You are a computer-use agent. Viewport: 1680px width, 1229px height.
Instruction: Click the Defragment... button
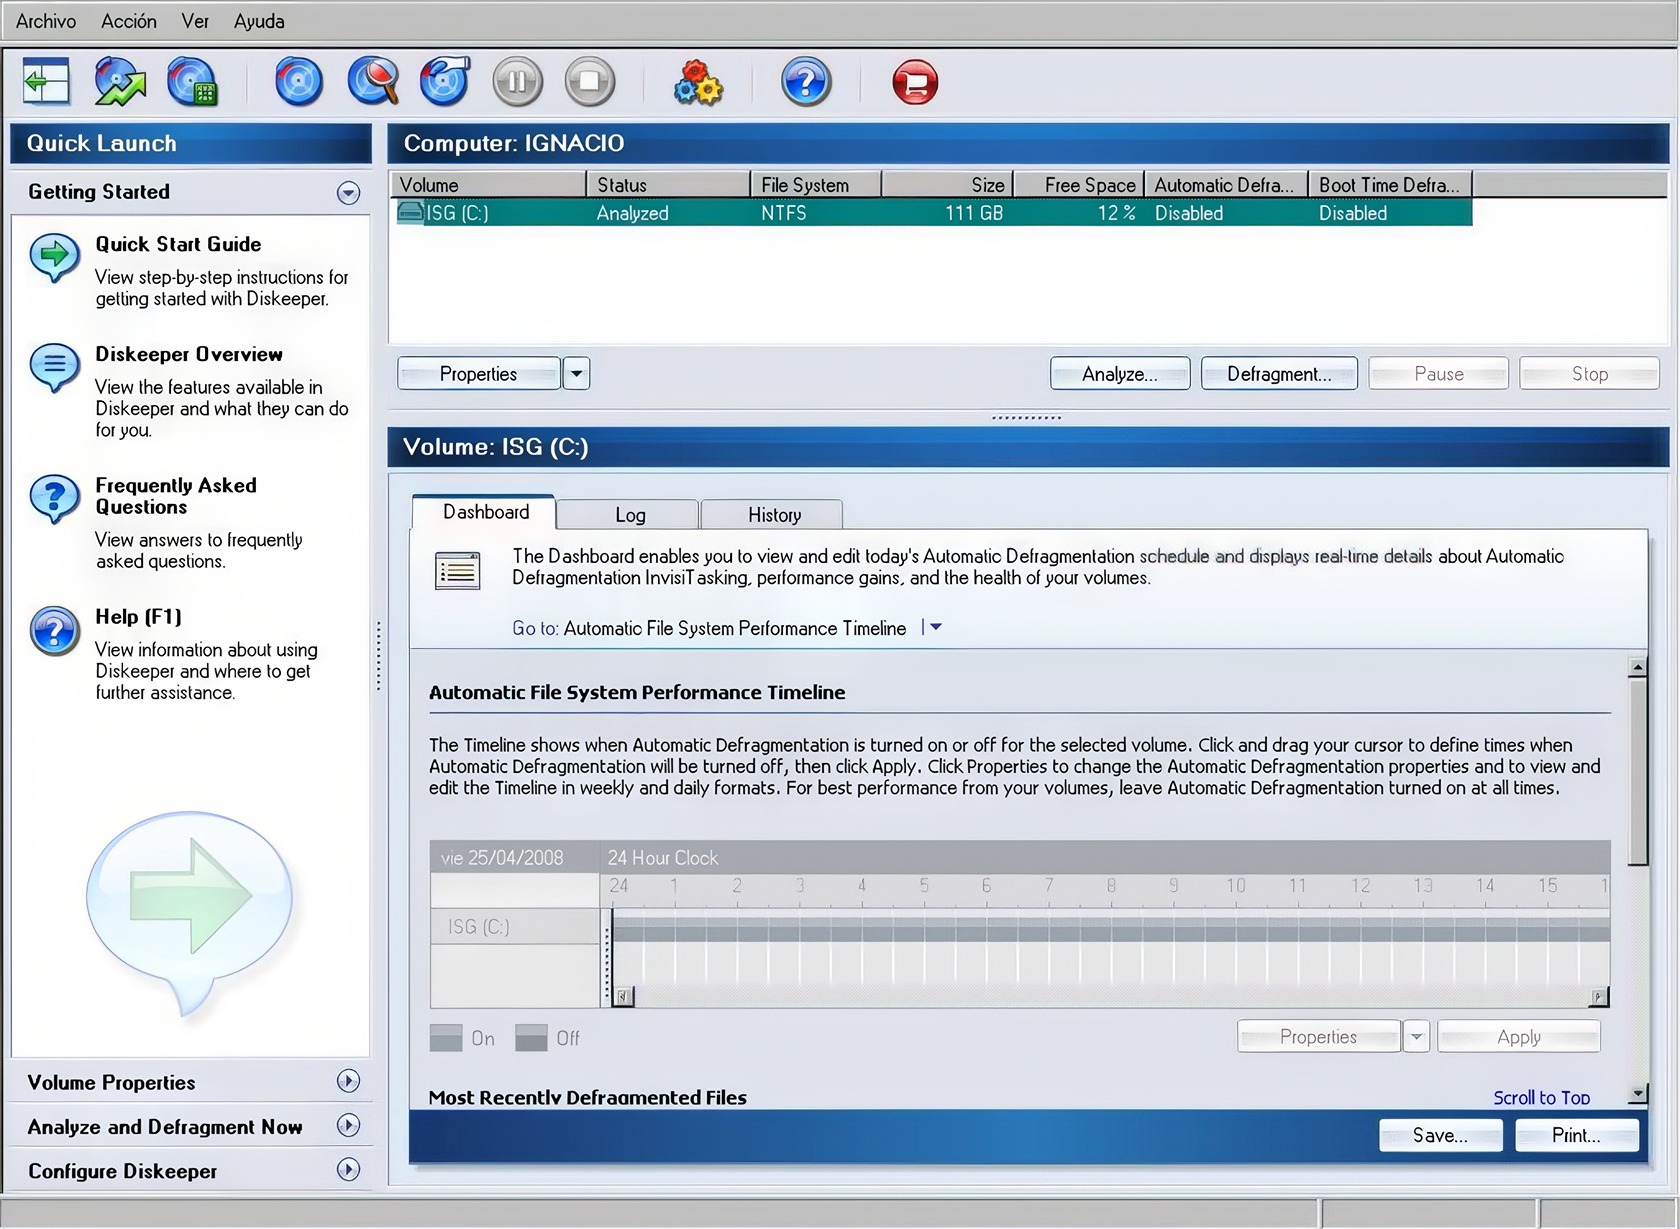[x=1278, y=374]
